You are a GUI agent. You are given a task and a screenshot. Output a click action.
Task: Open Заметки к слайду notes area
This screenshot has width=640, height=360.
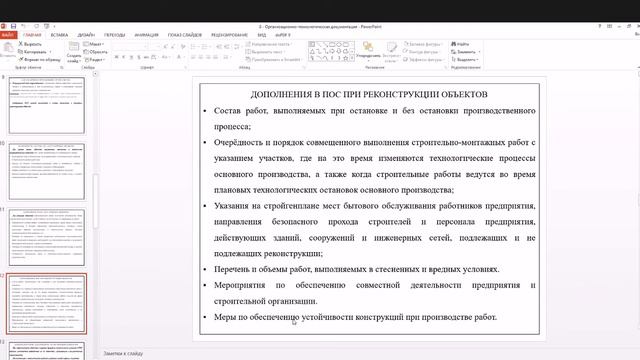(x=123, y=353)
